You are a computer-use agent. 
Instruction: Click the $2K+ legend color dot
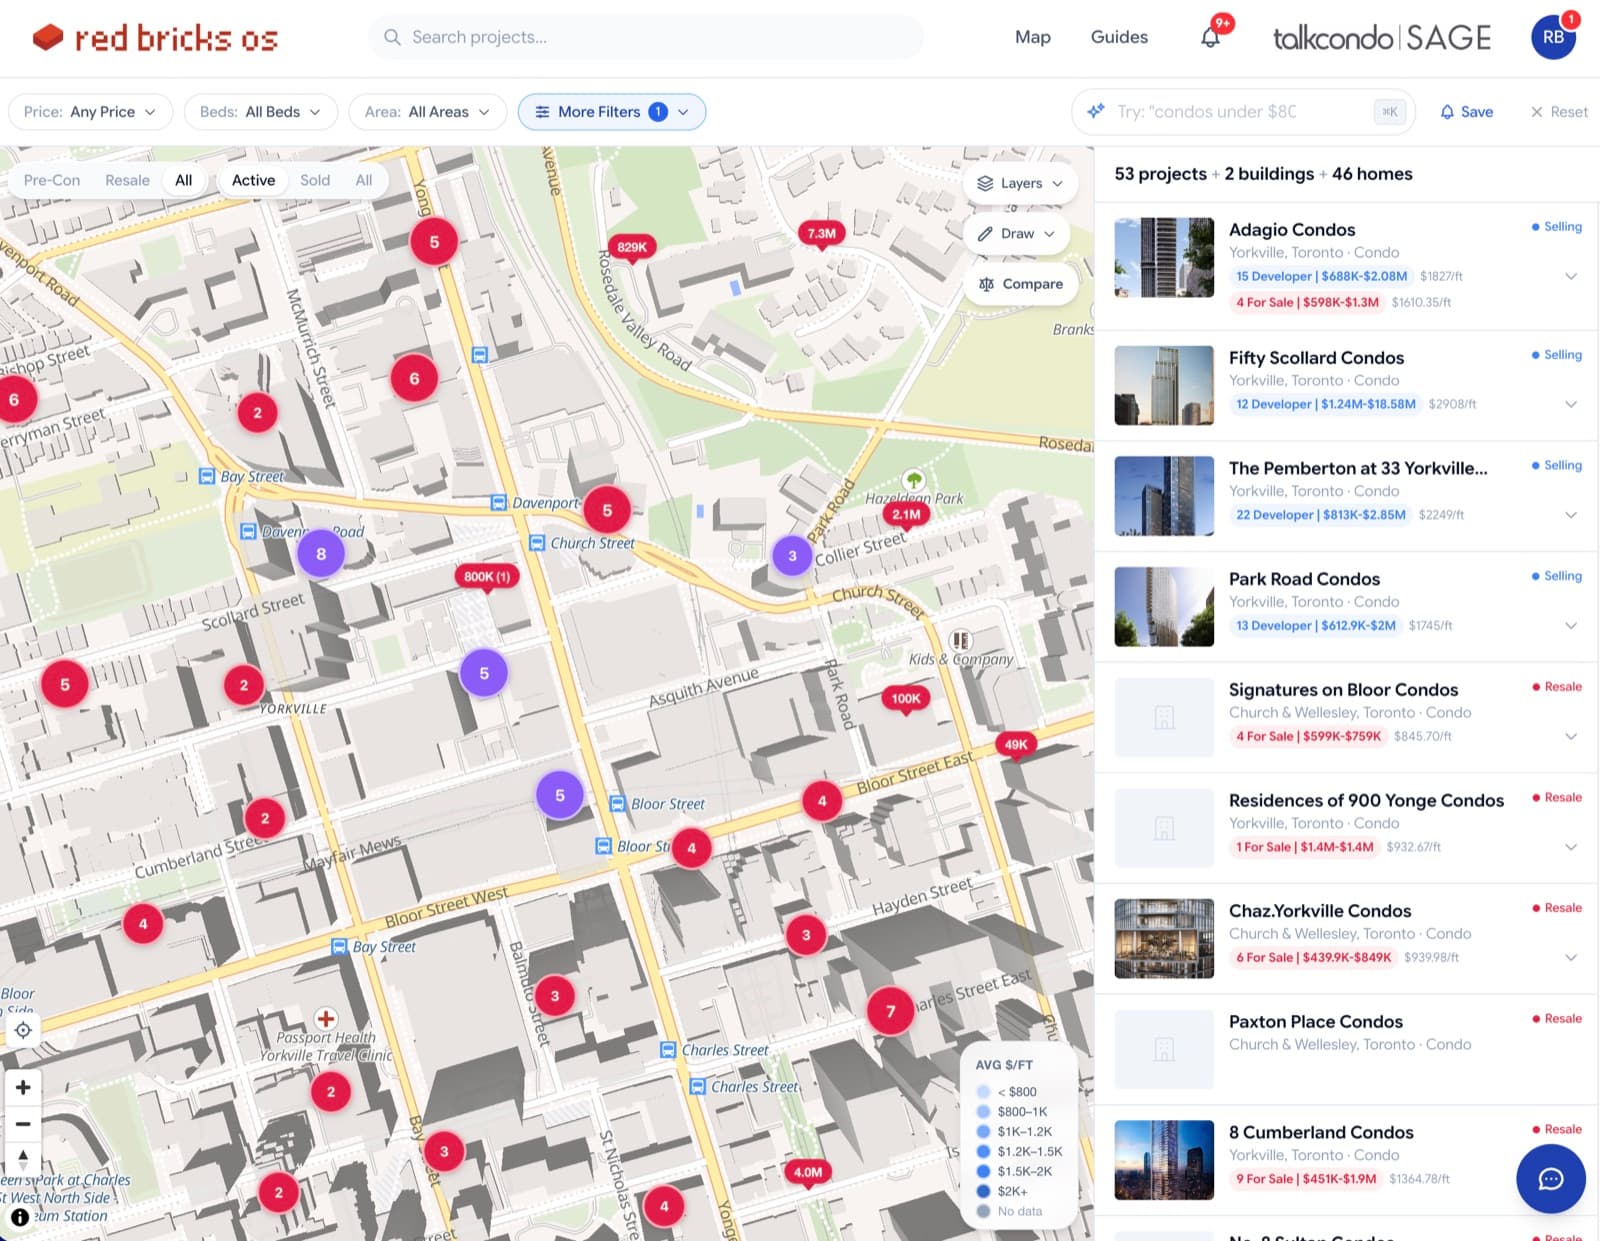pyautogui.click(x=983, y=1191)
